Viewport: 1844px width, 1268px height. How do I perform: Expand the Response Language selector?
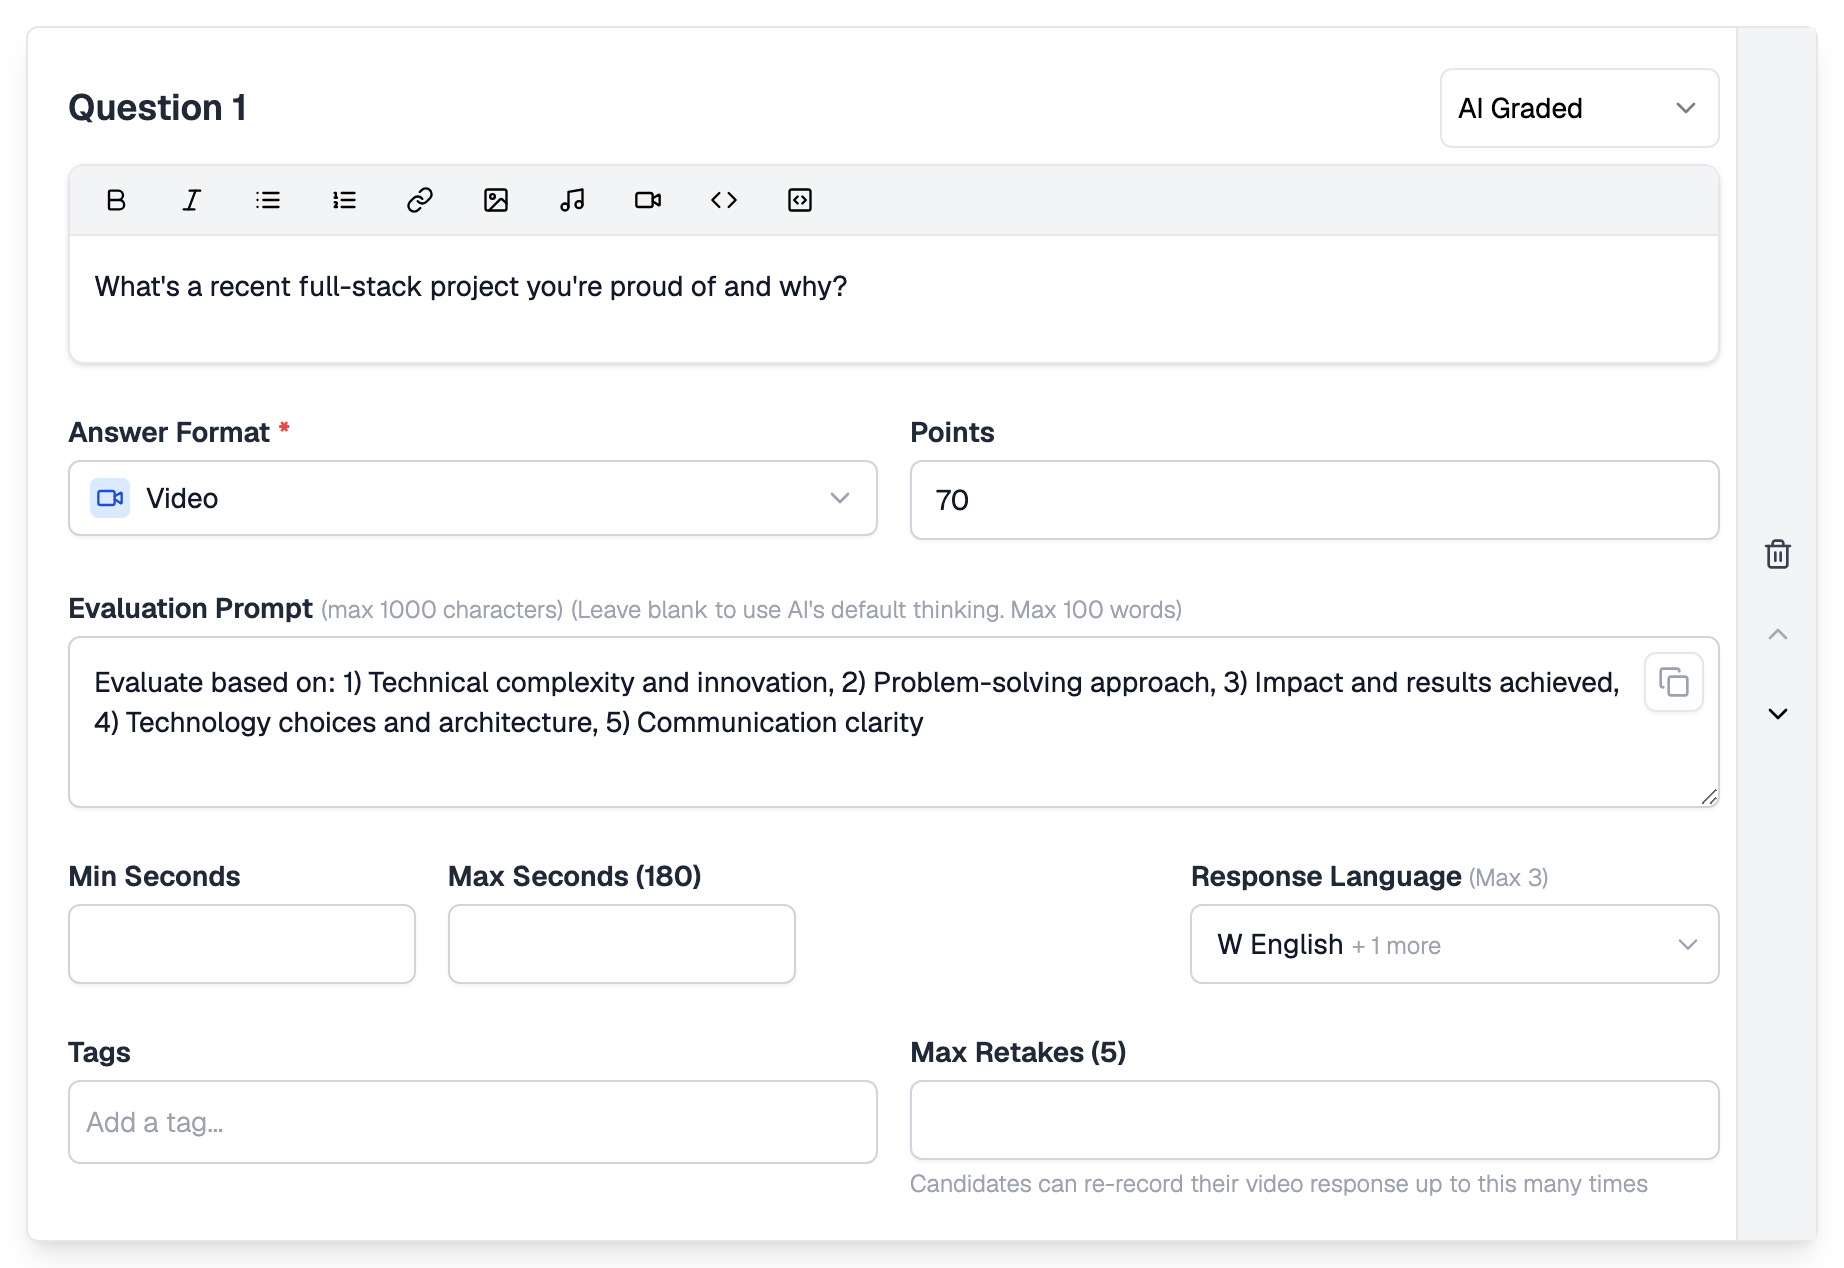point(1455,944)
